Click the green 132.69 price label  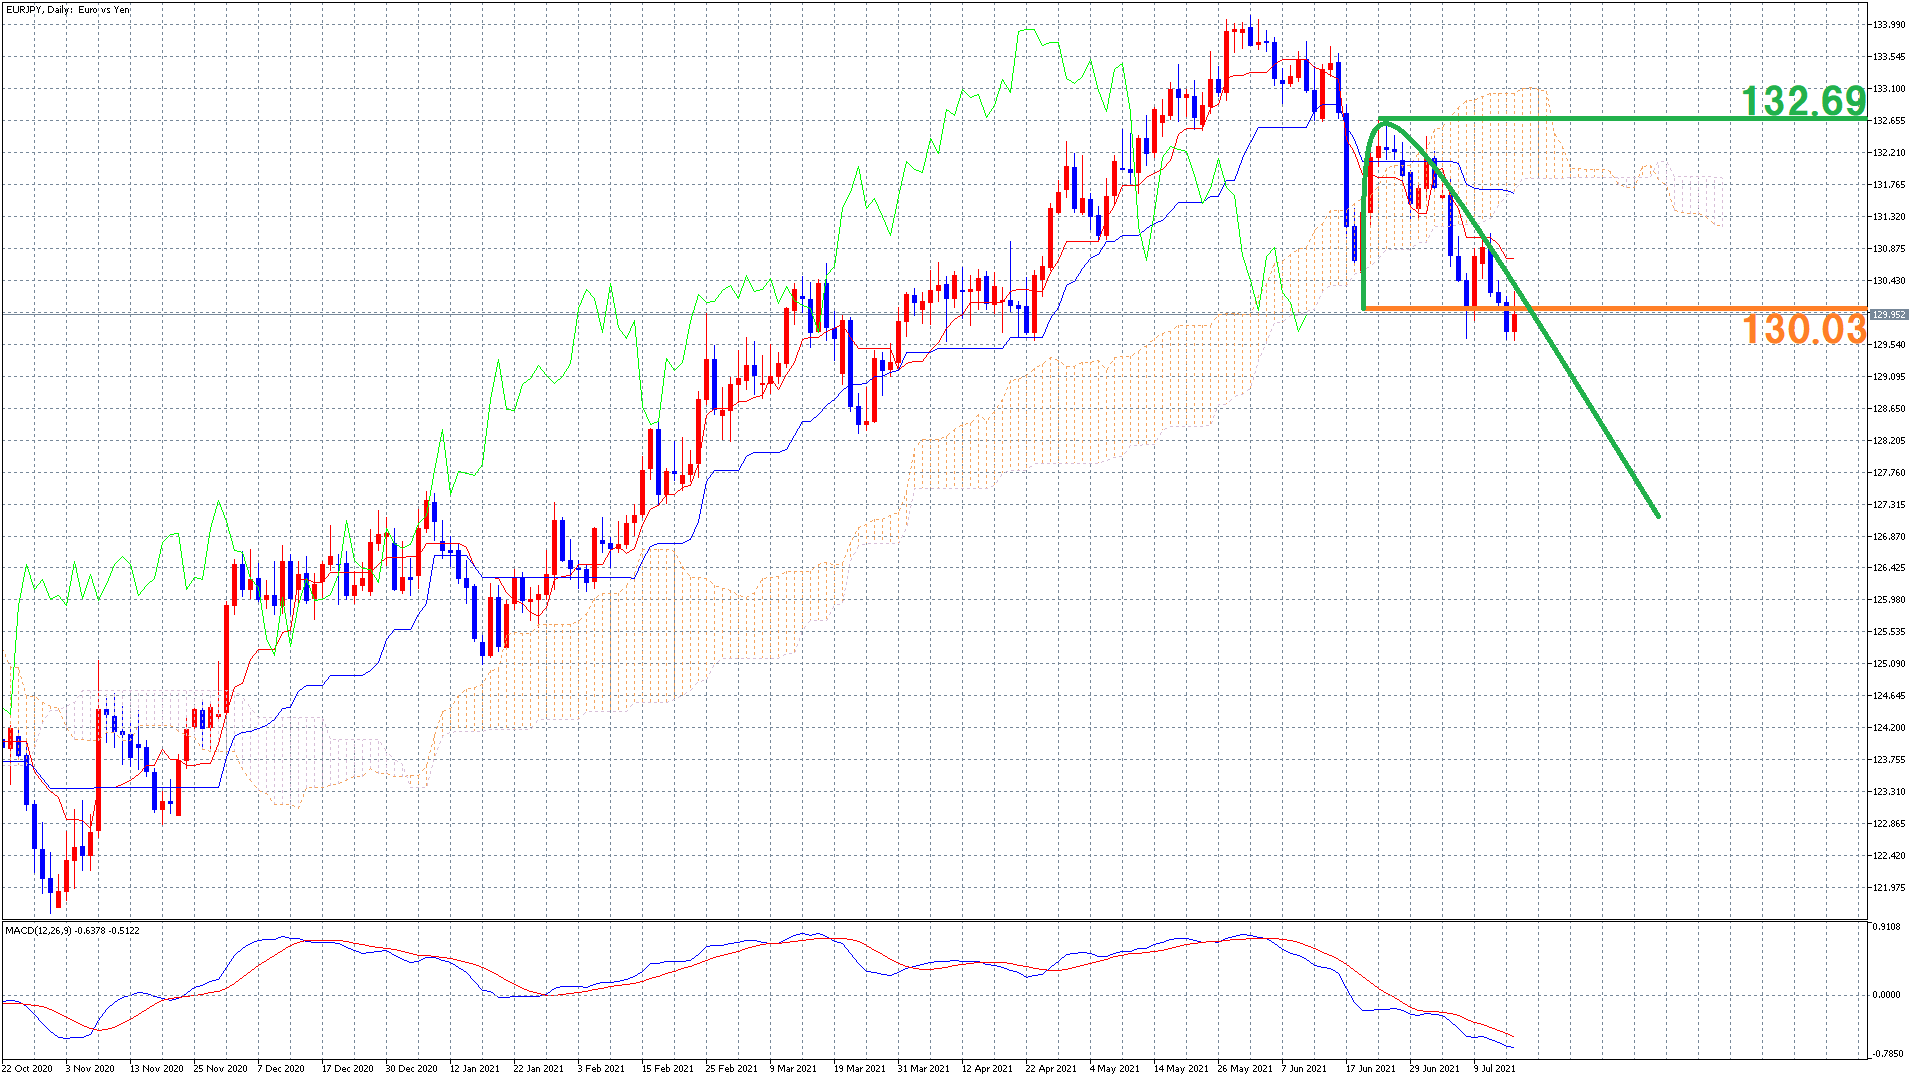pos(1803,100)
